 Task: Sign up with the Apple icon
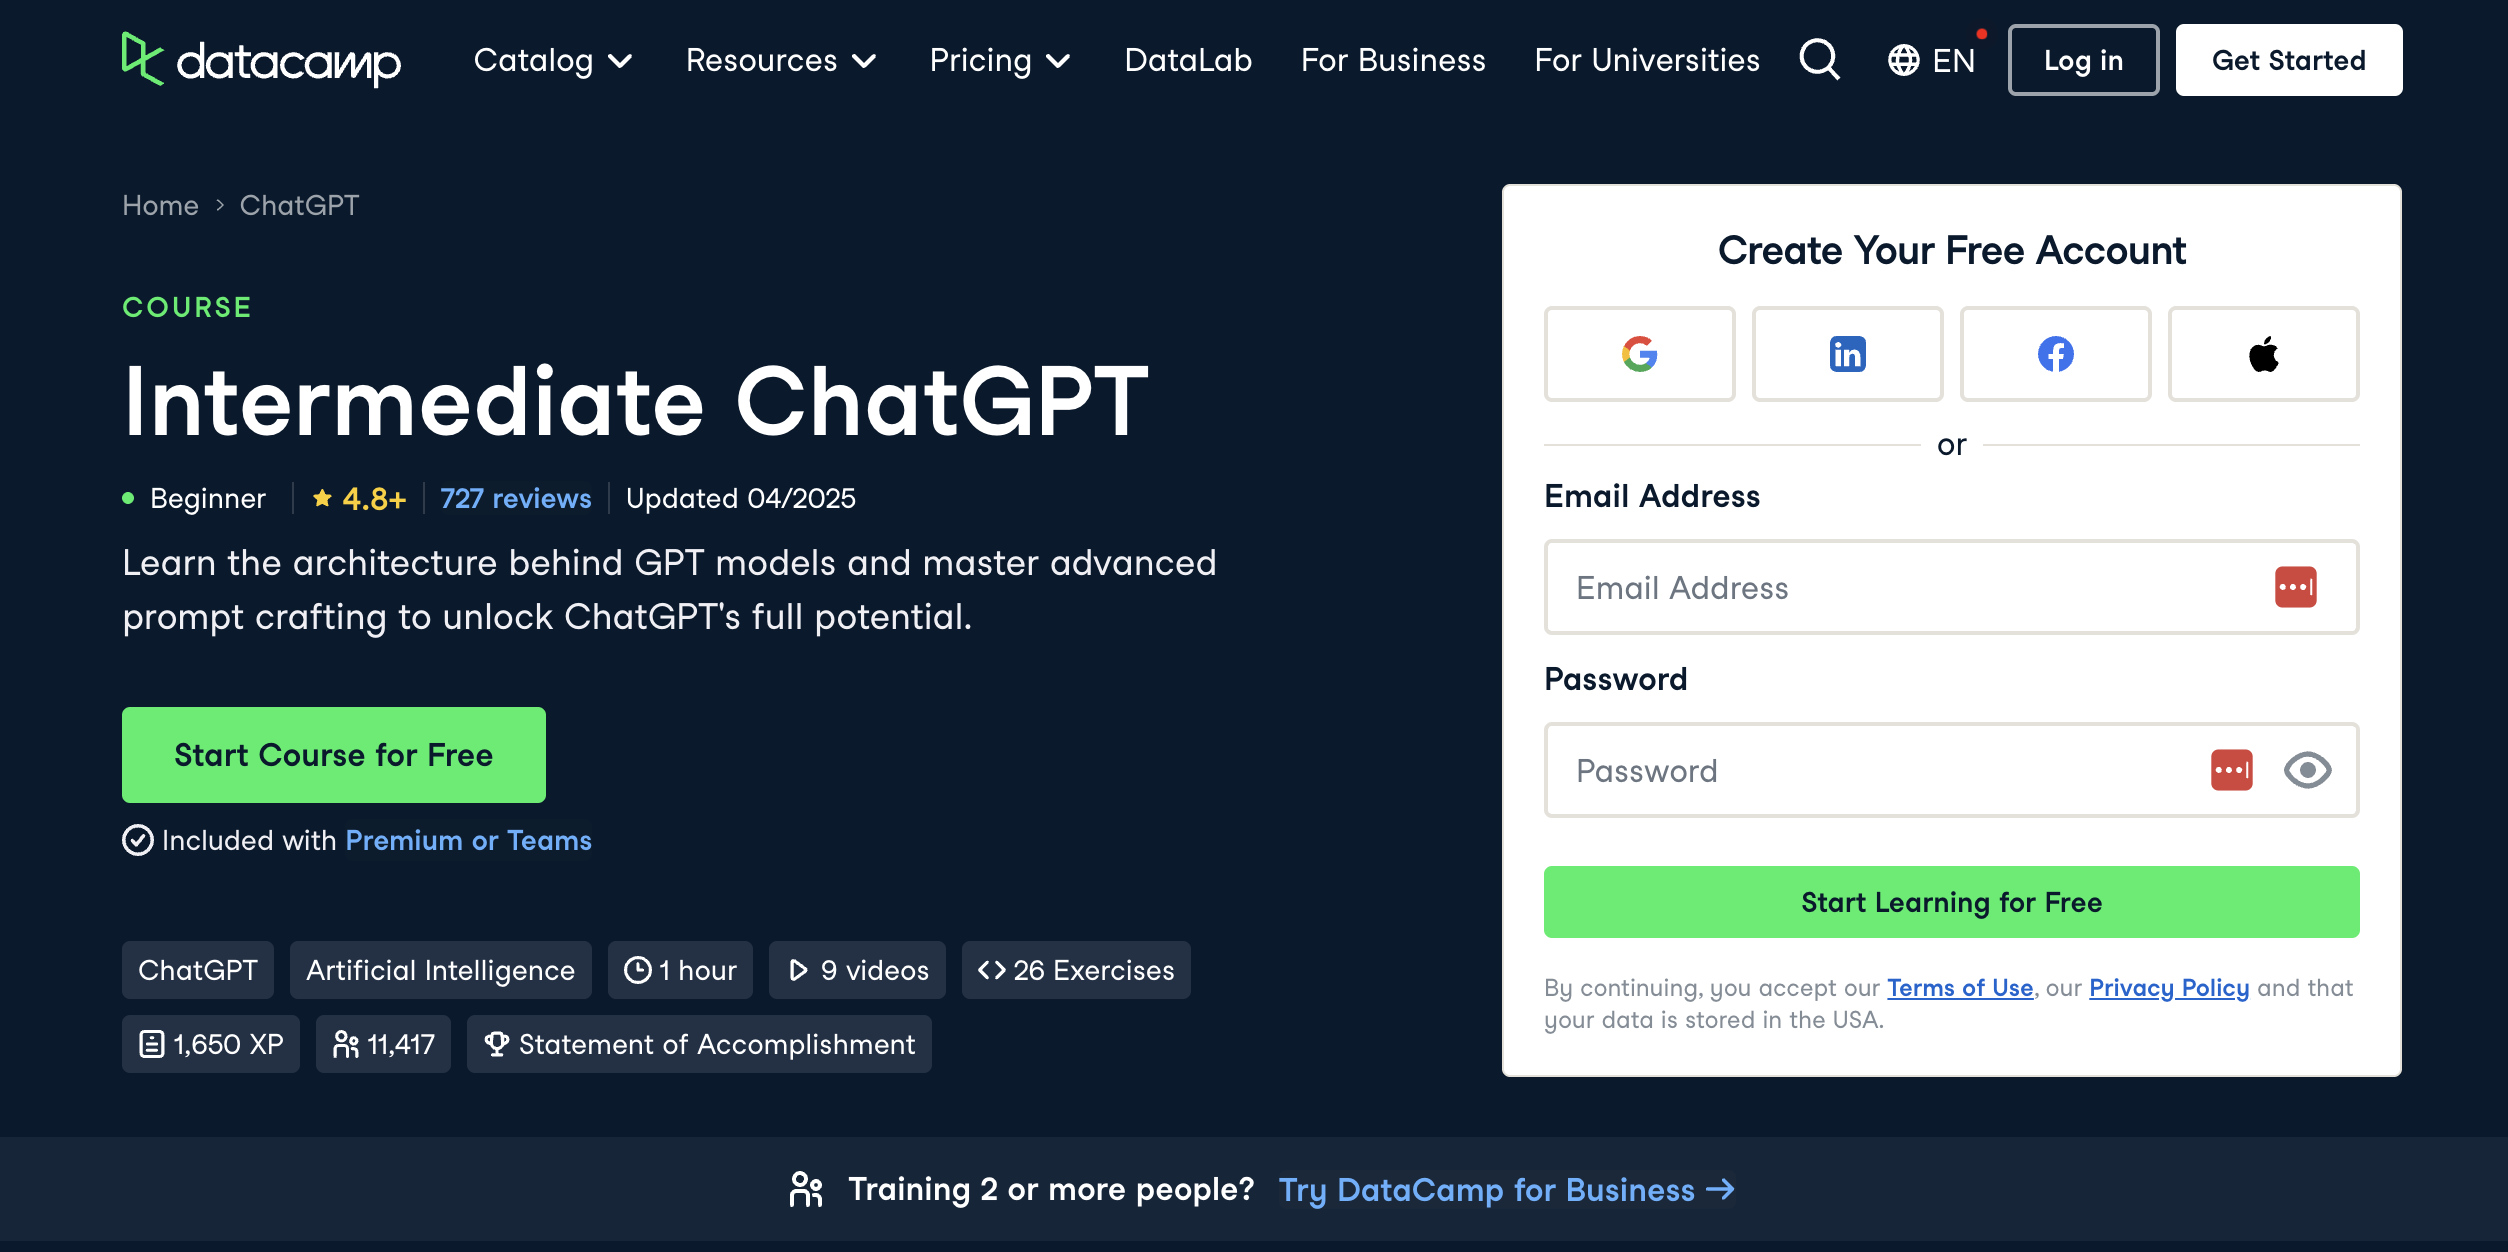click(2263, 353)
